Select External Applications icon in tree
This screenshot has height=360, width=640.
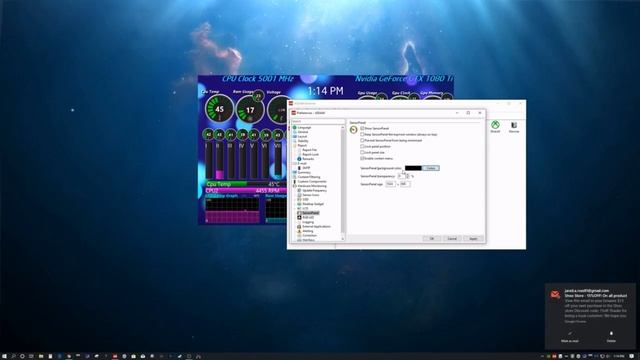tap(299, 226)
